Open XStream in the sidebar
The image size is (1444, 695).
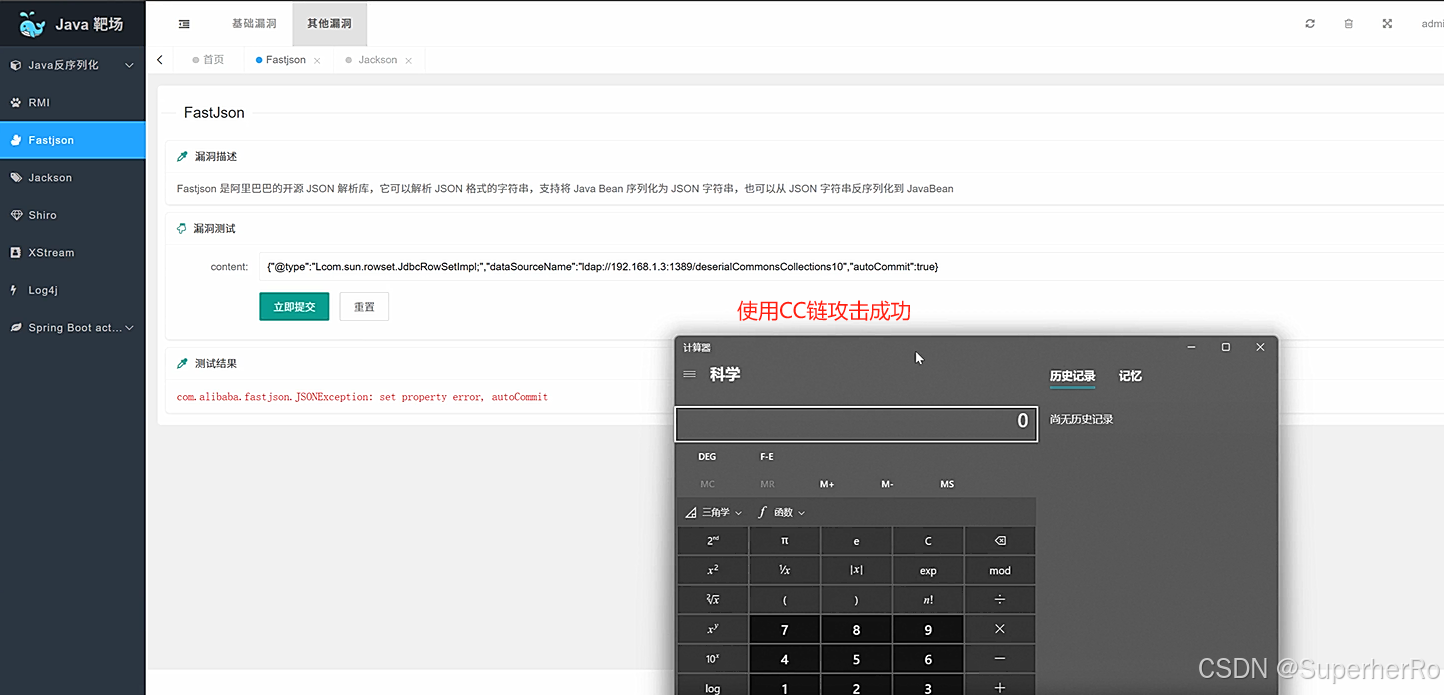tap(72, 253)
